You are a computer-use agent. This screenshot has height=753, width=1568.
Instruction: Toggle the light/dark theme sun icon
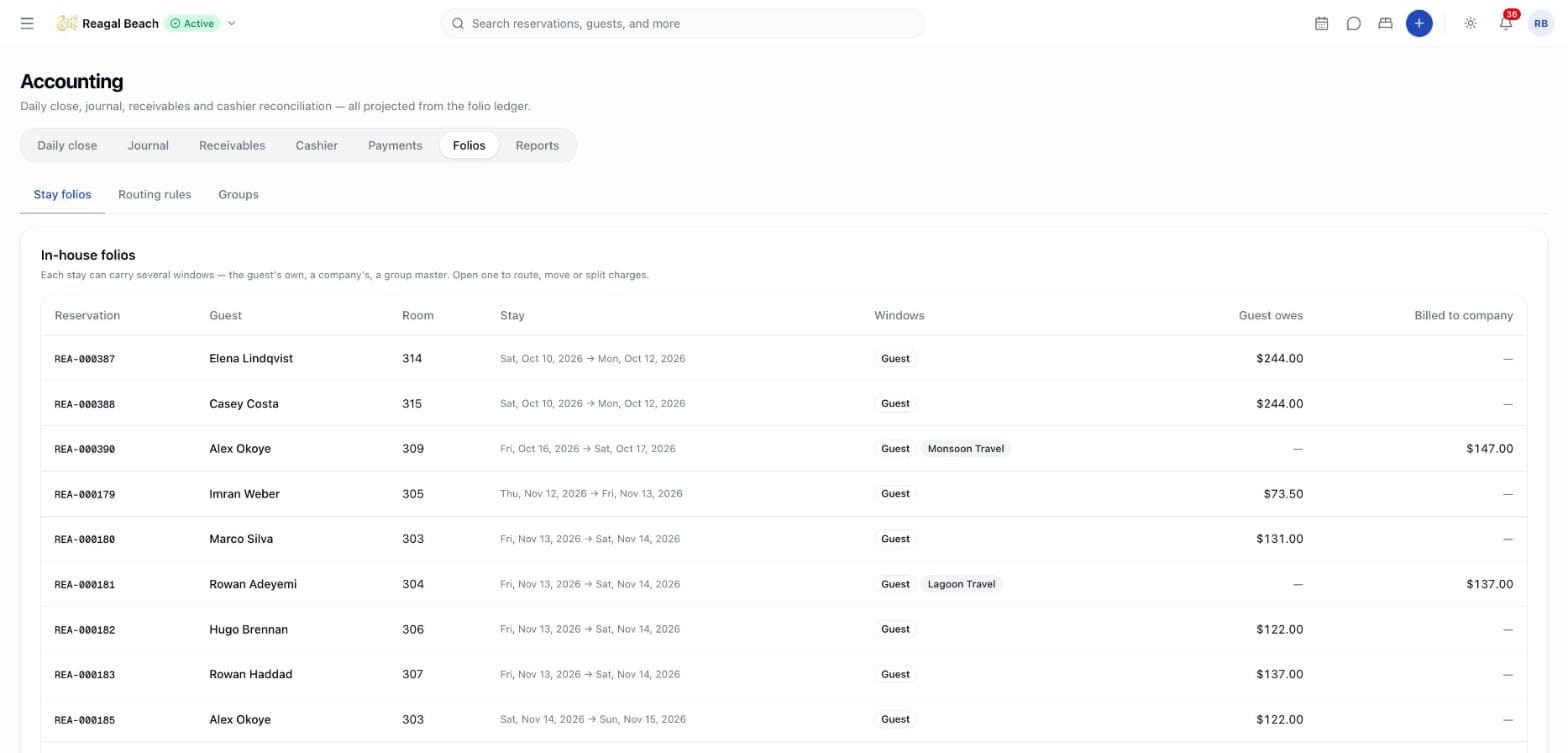1470,23
